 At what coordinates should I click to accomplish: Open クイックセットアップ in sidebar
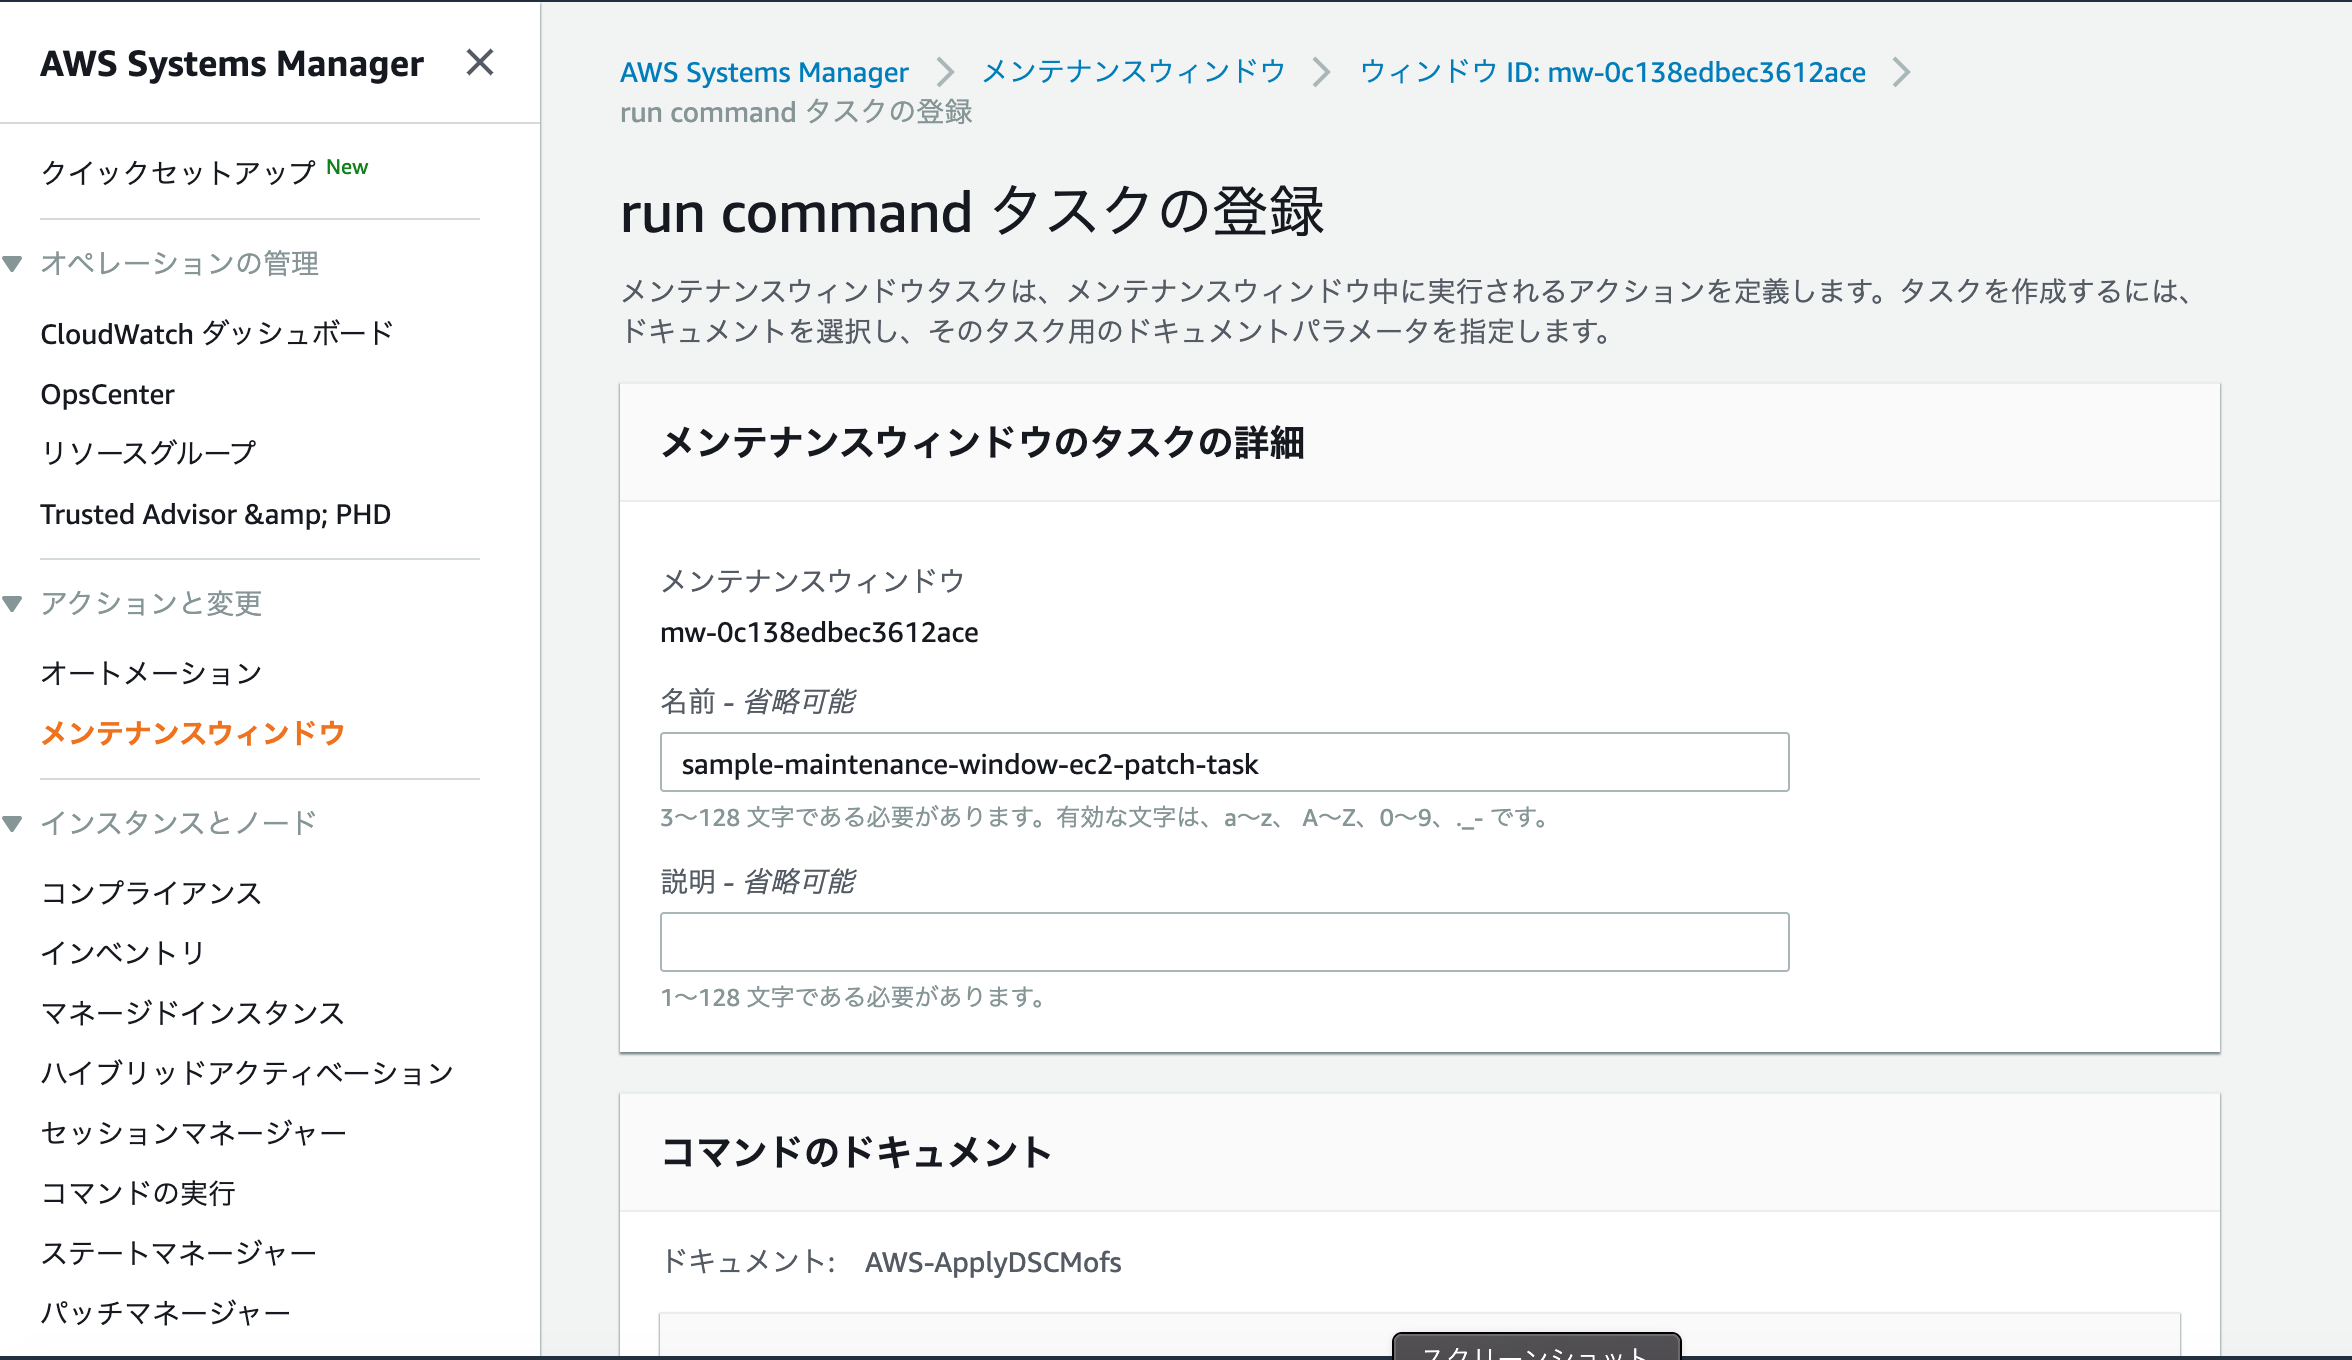[x=178, y=172]
